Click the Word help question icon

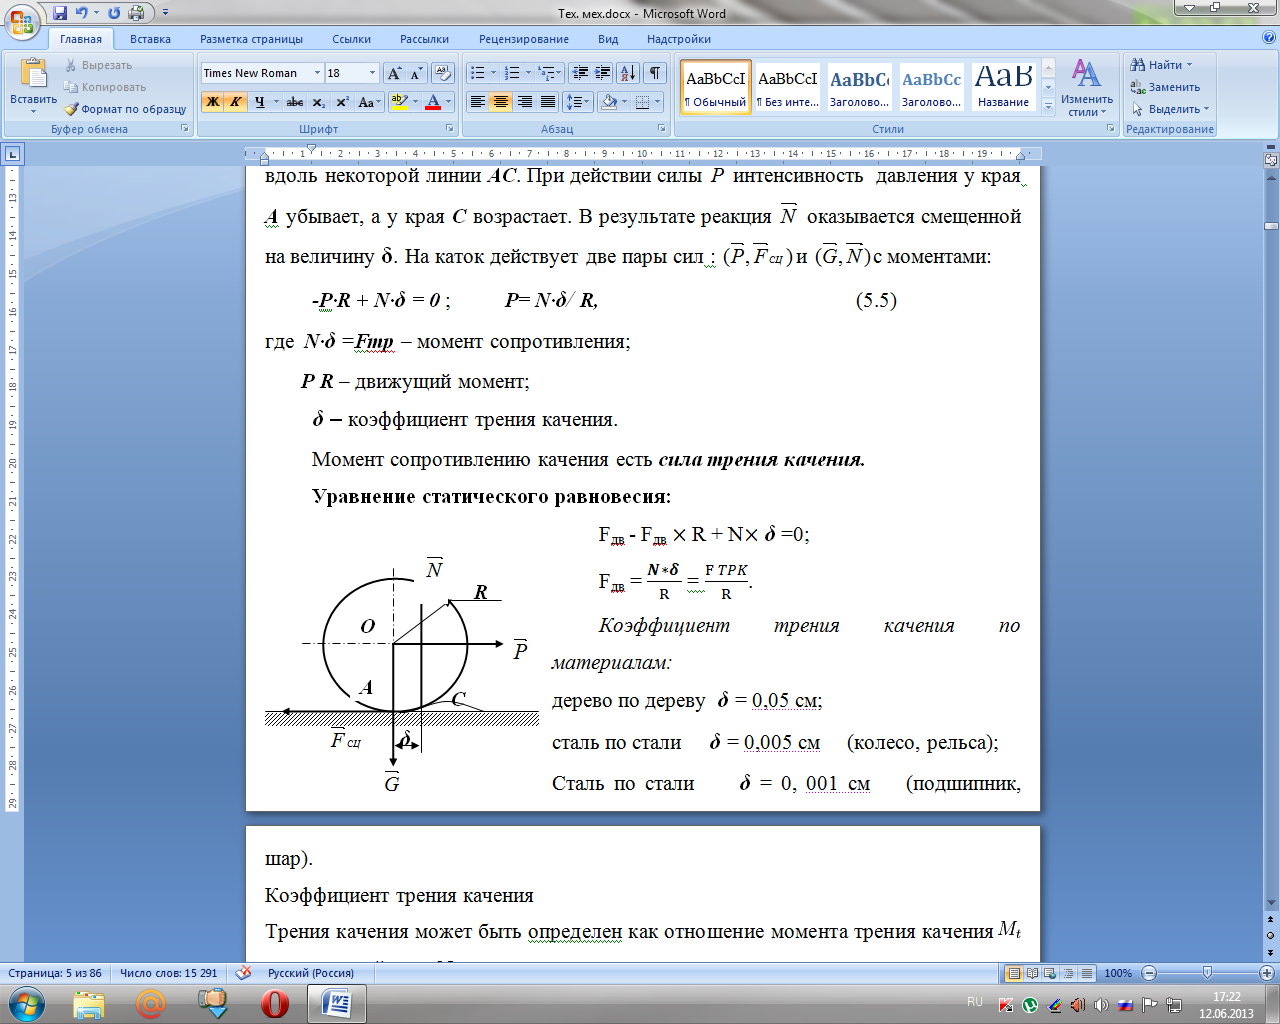pos(1269,38)
